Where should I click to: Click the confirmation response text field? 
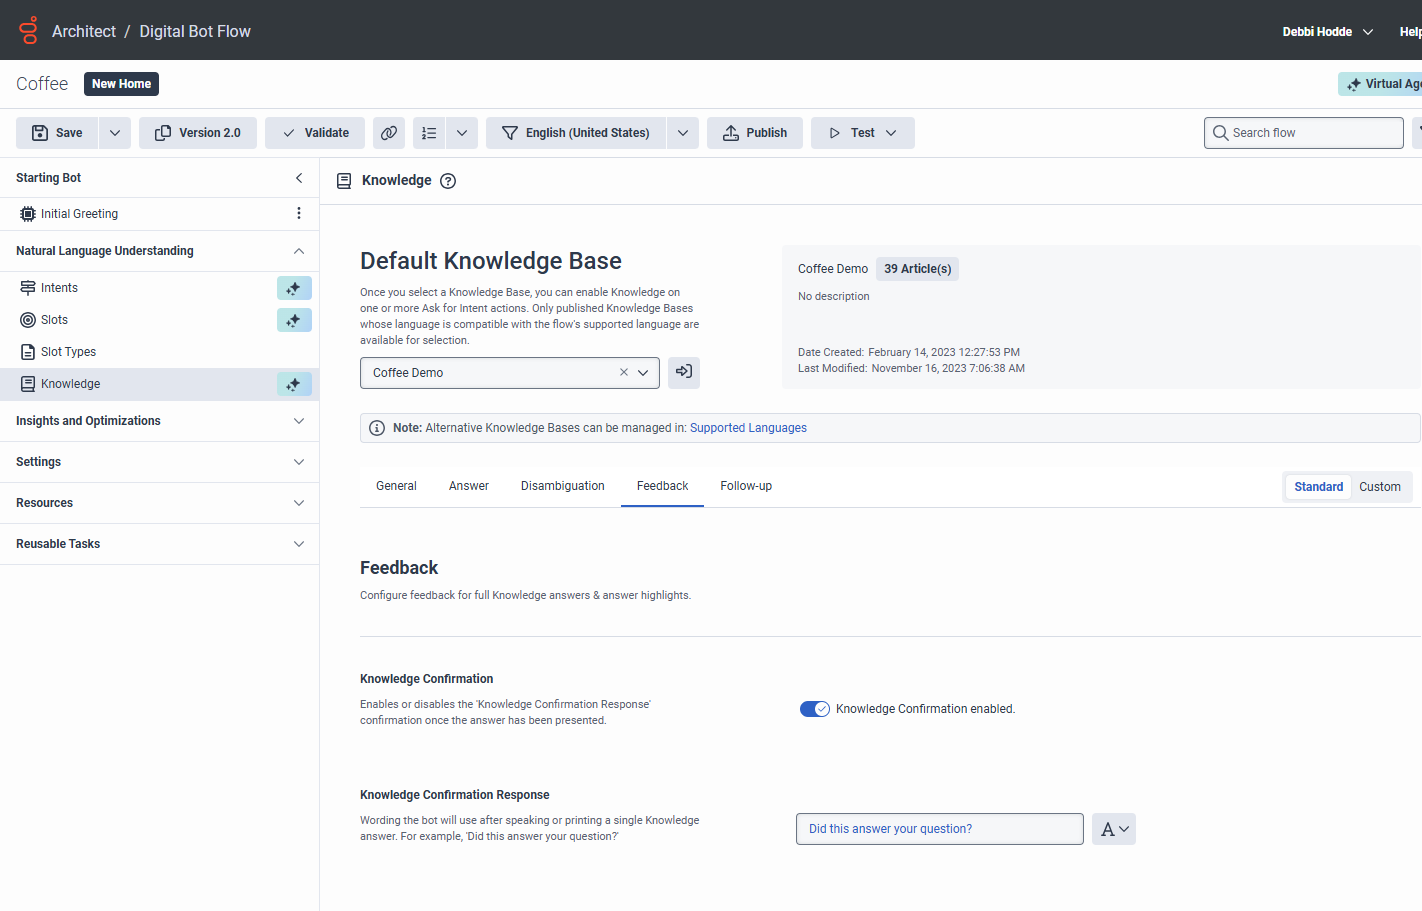coord(940,829)
